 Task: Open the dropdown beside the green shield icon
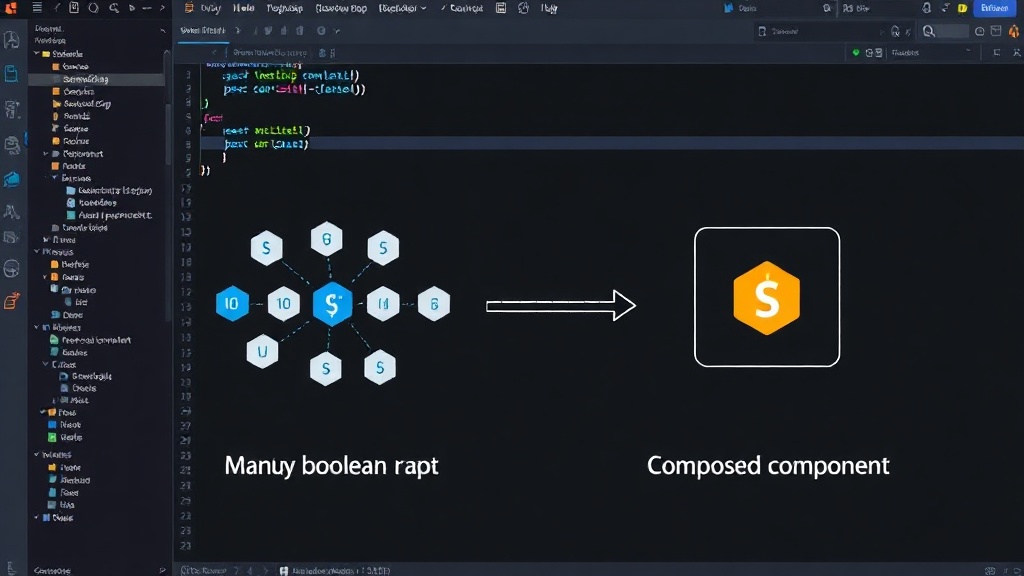coord(933,52)
